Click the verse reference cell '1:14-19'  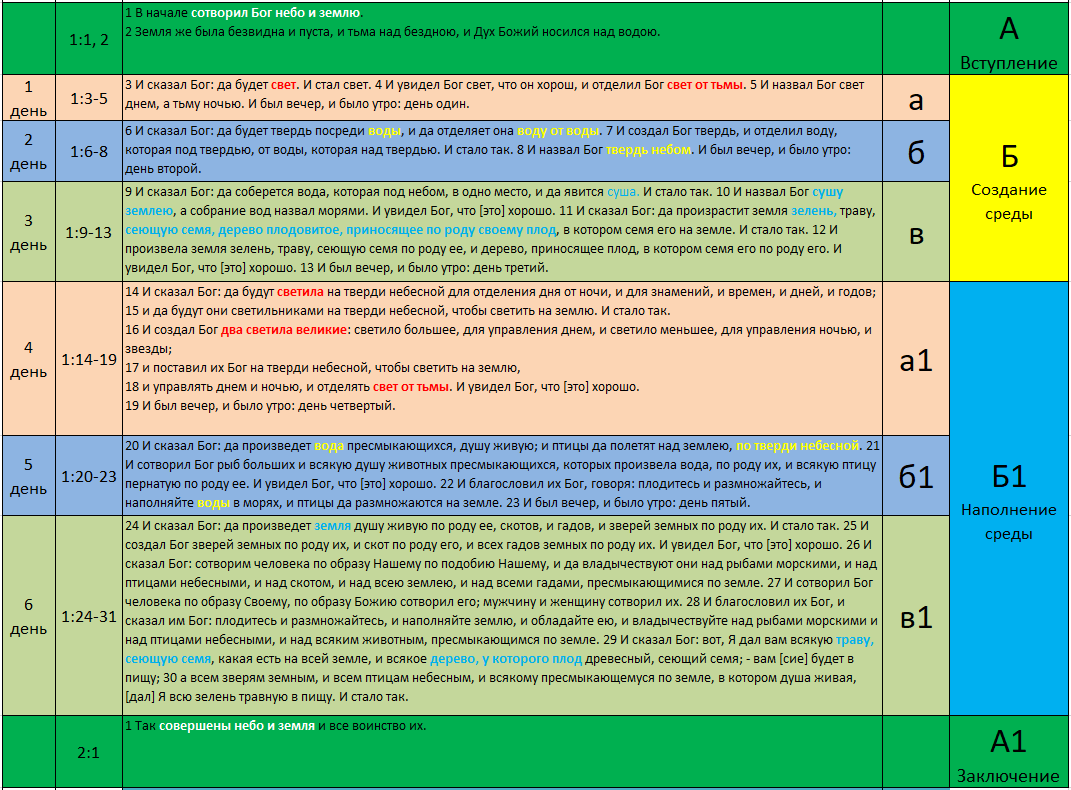click(89, 359)
